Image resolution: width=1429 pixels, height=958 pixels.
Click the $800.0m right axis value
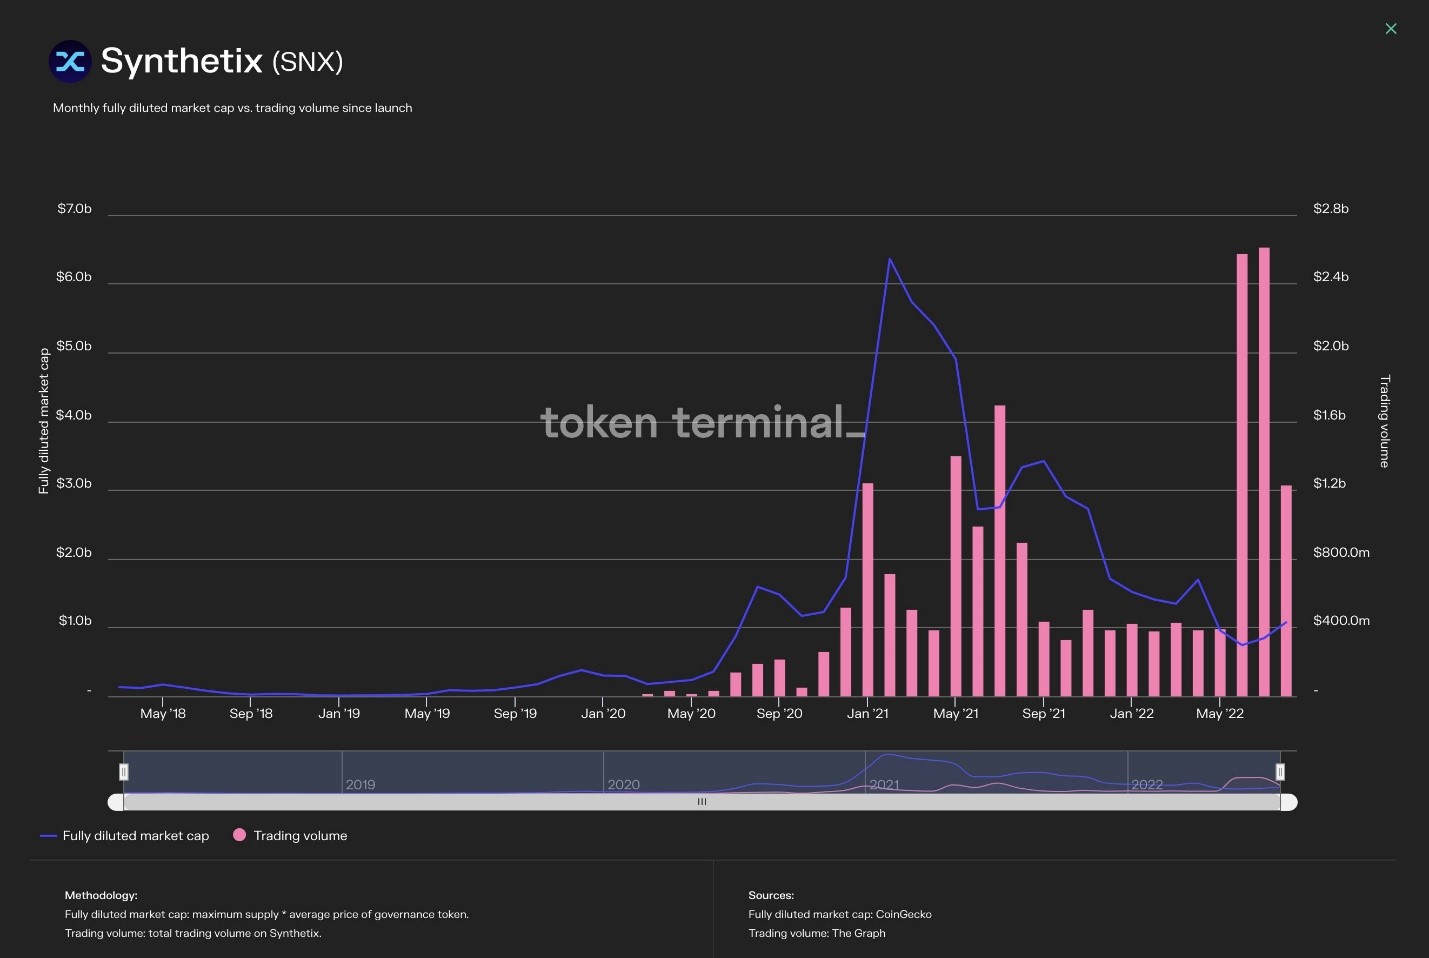pyautogui.click(x=1341, y=553)
